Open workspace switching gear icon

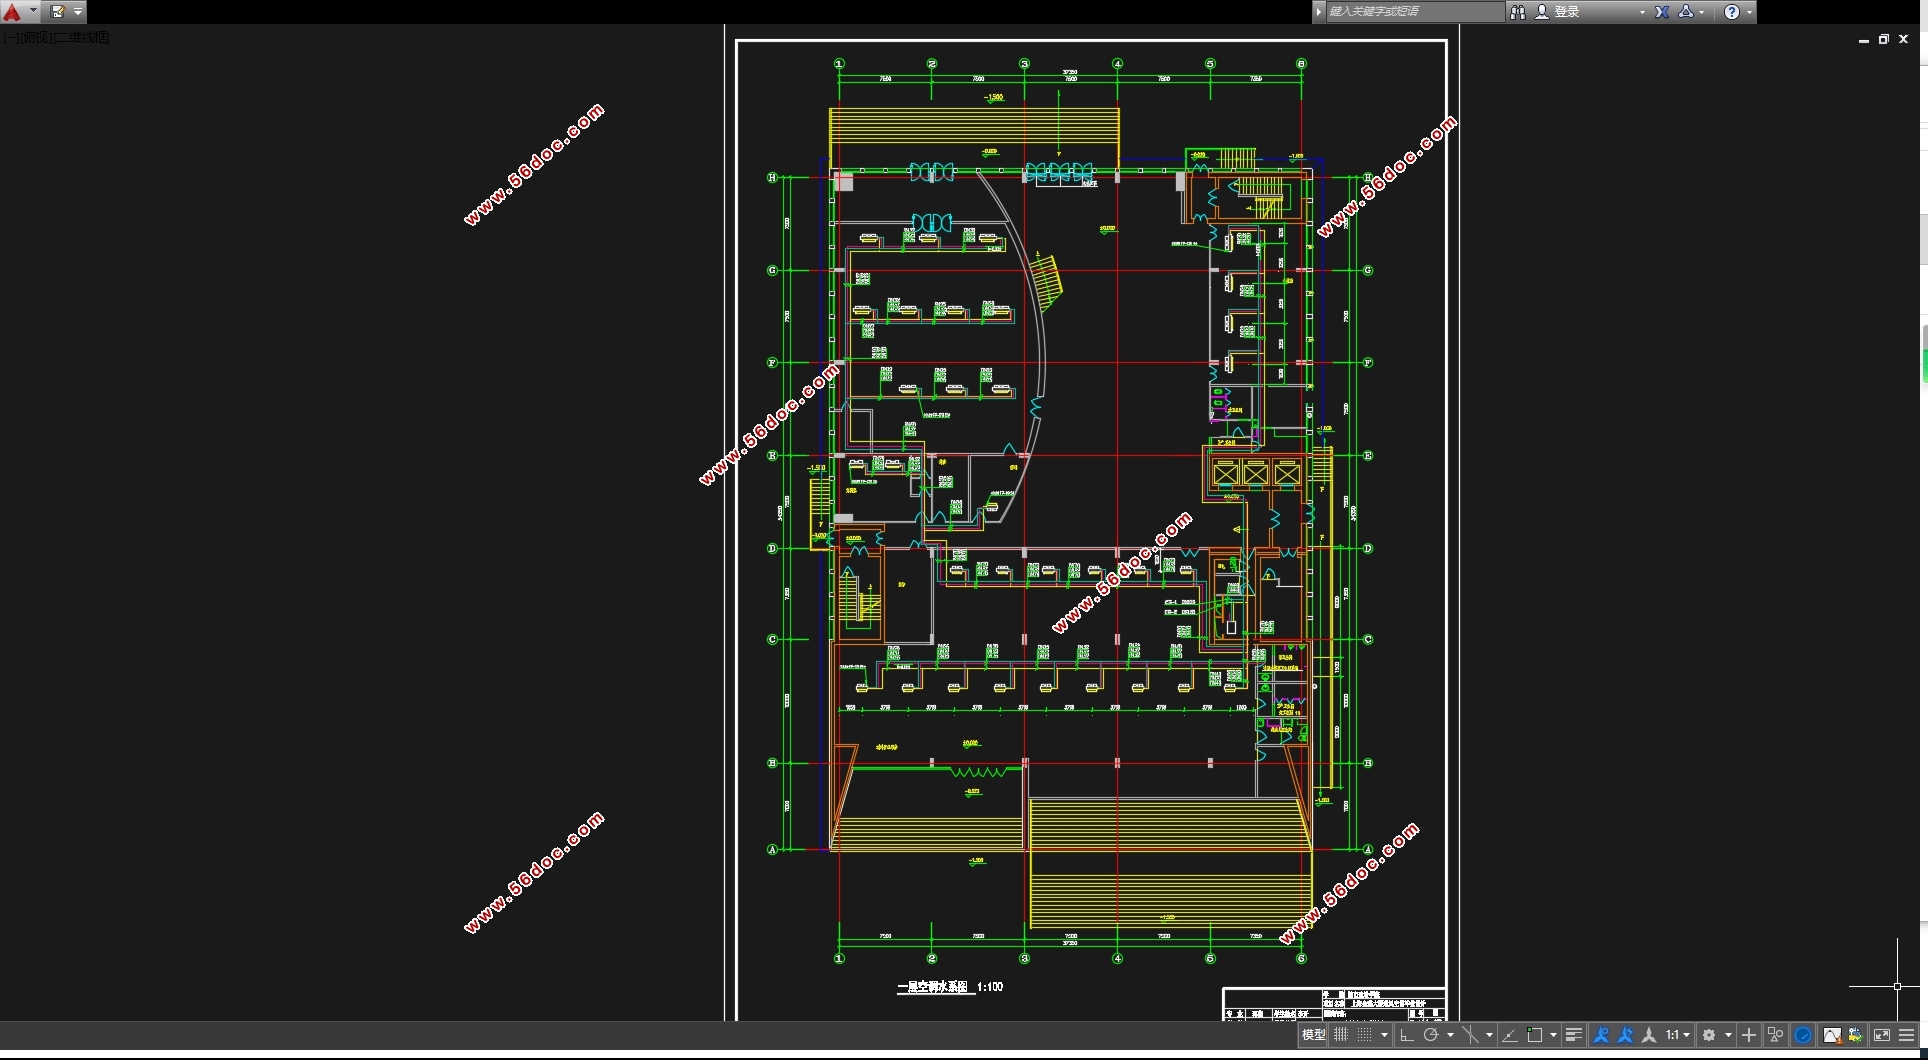click(x=1709, y=1035)
